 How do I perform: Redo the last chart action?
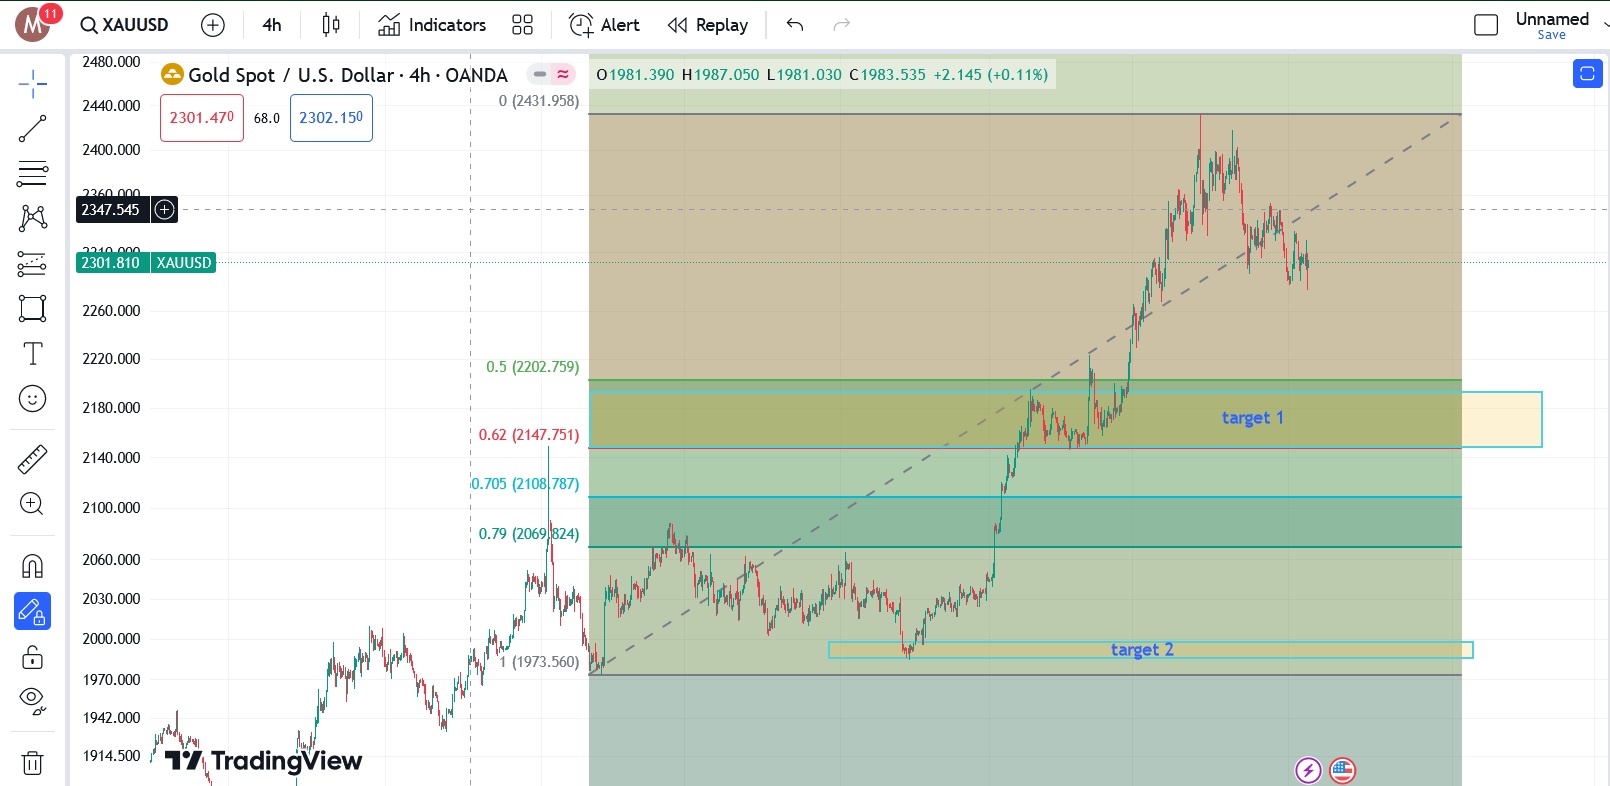(x=842, y=25)
